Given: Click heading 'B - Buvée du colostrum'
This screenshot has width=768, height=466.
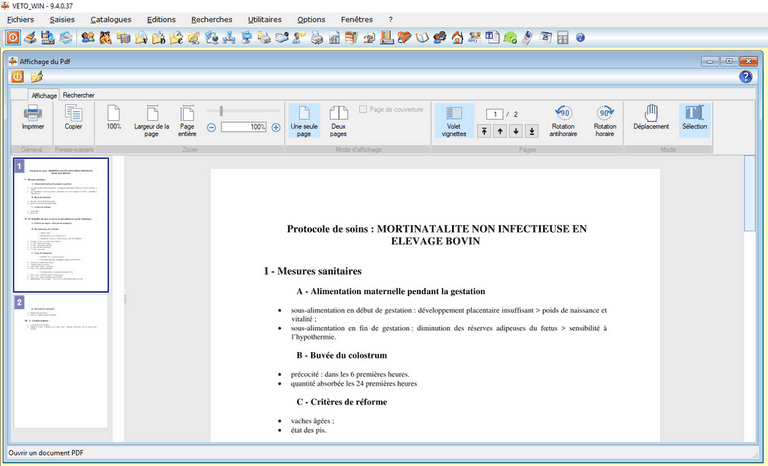Looking at the screenshot, I should [x=341, y=355].
